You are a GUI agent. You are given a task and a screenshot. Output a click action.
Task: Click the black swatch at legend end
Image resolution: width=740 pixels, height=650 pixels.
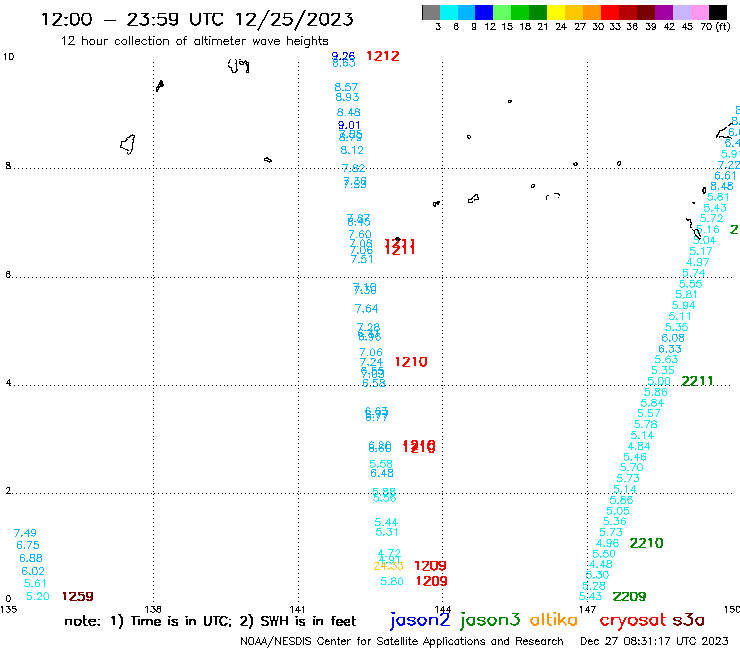[717, 12]
